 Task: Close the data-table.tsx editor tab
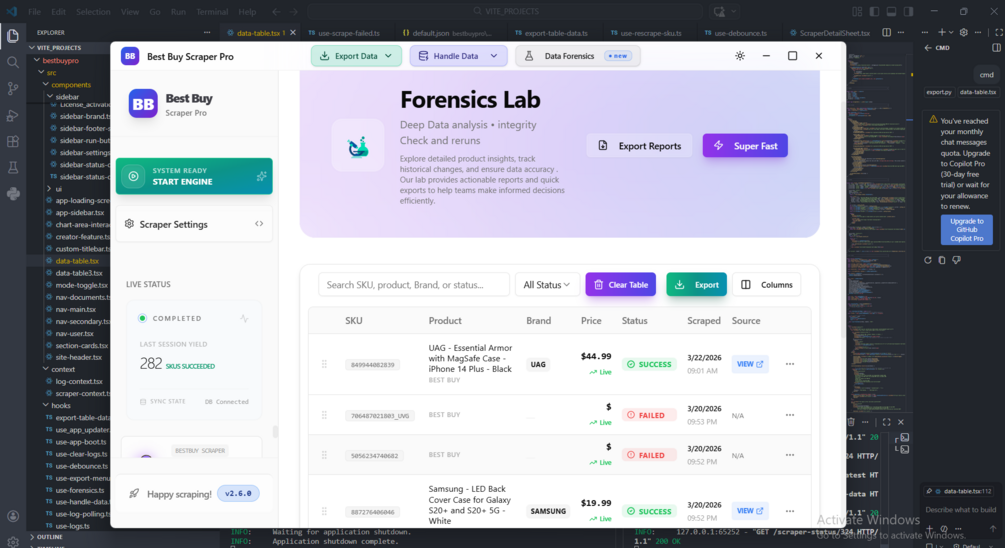pos(293,33)
